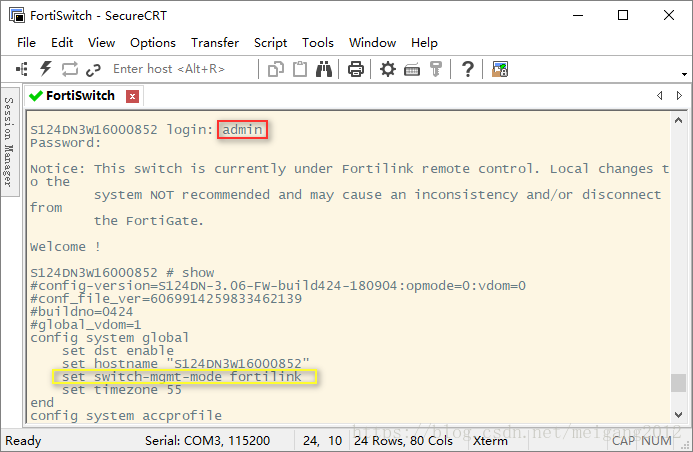Click 'set dst enable' line
Image resolution: width=693 pixels, height=452 pixels.
[118, 351]
